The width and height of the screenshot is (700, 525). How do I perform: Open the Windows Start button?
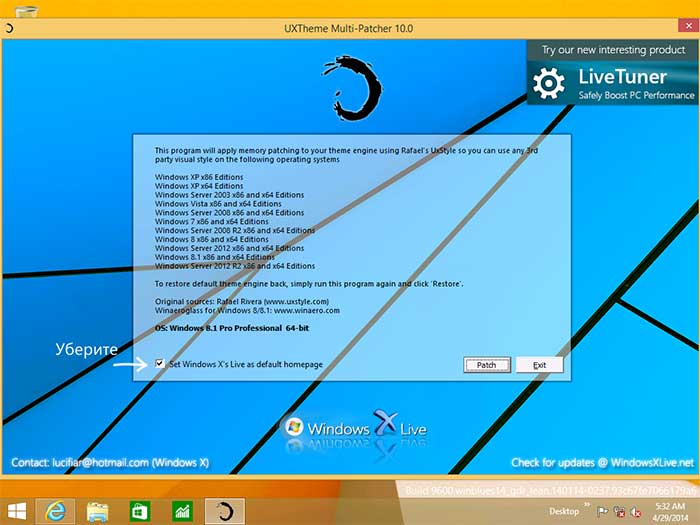(x=17, y=511)
